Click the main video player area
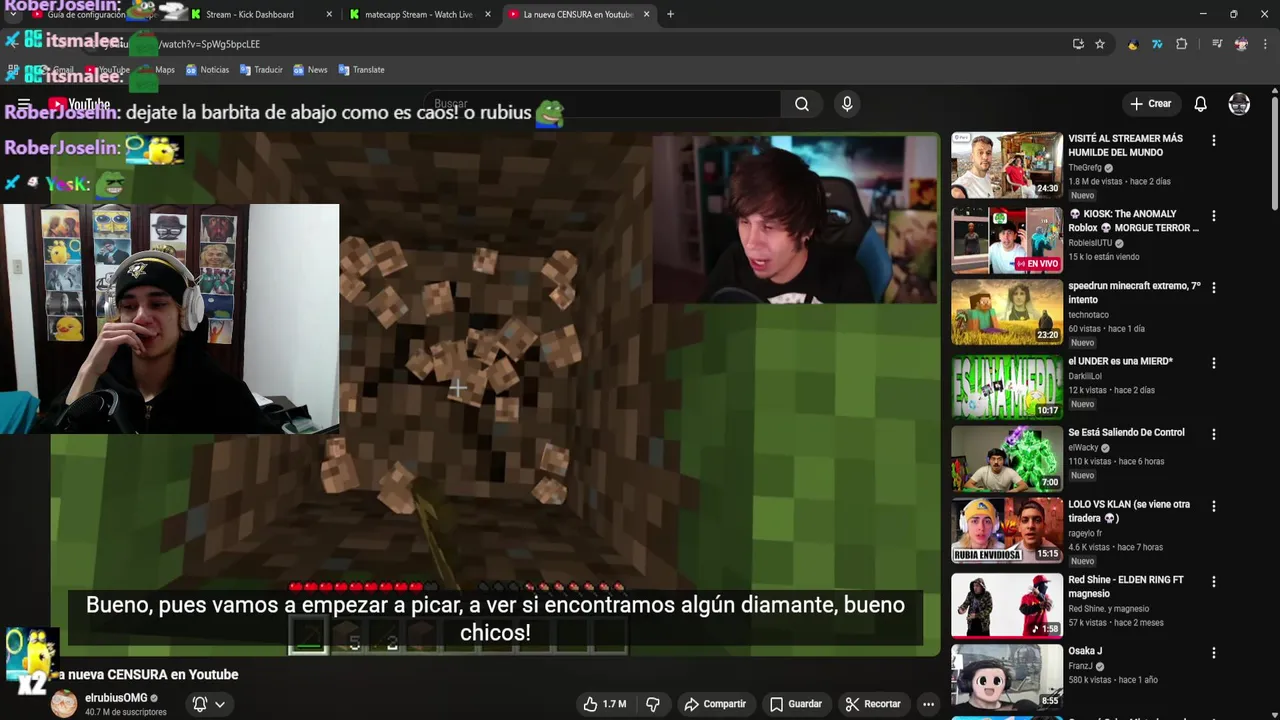 [x=495, y=394]
